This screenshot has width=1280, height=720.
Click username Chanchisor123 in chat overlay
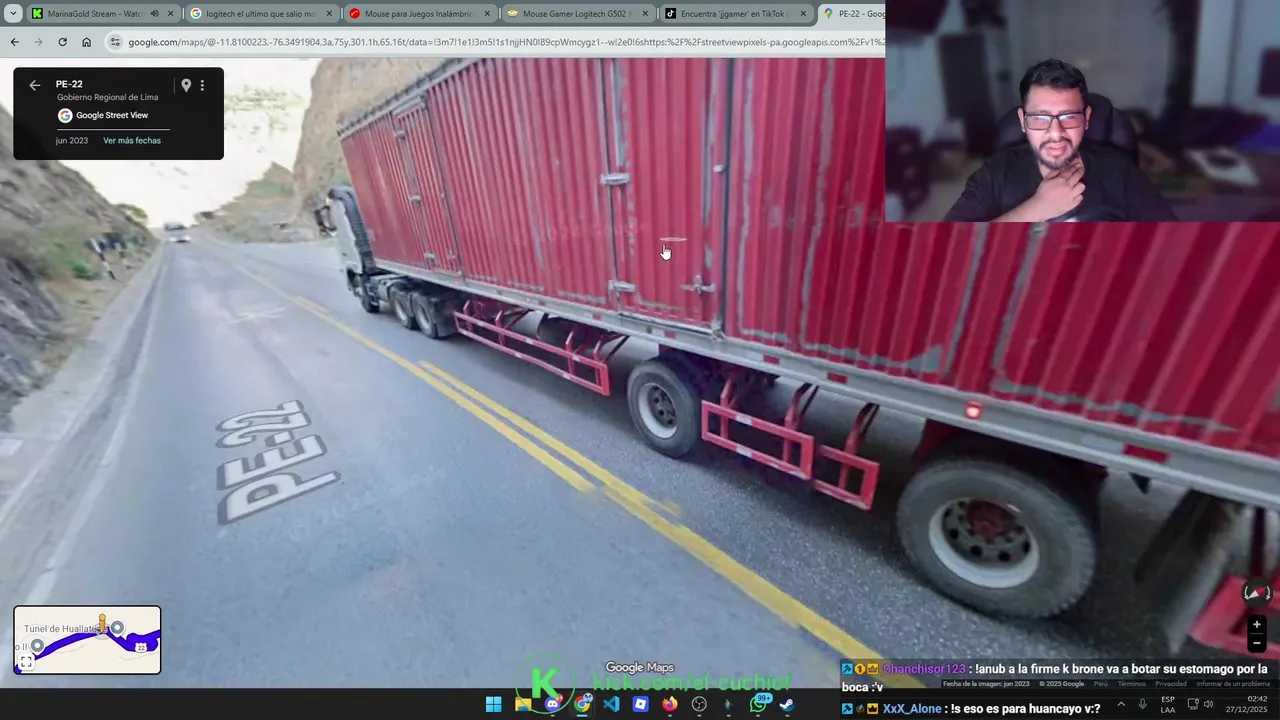924,669
